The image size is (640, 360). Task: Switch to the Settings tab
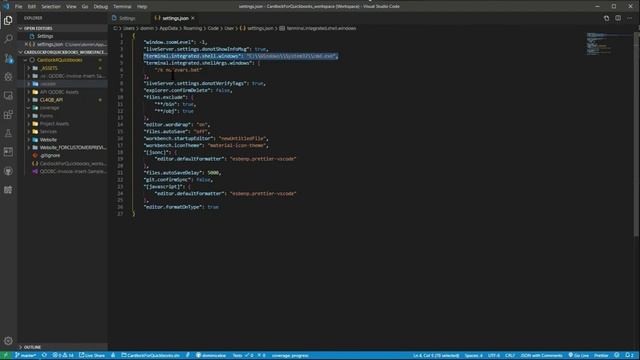coord(127,18)
